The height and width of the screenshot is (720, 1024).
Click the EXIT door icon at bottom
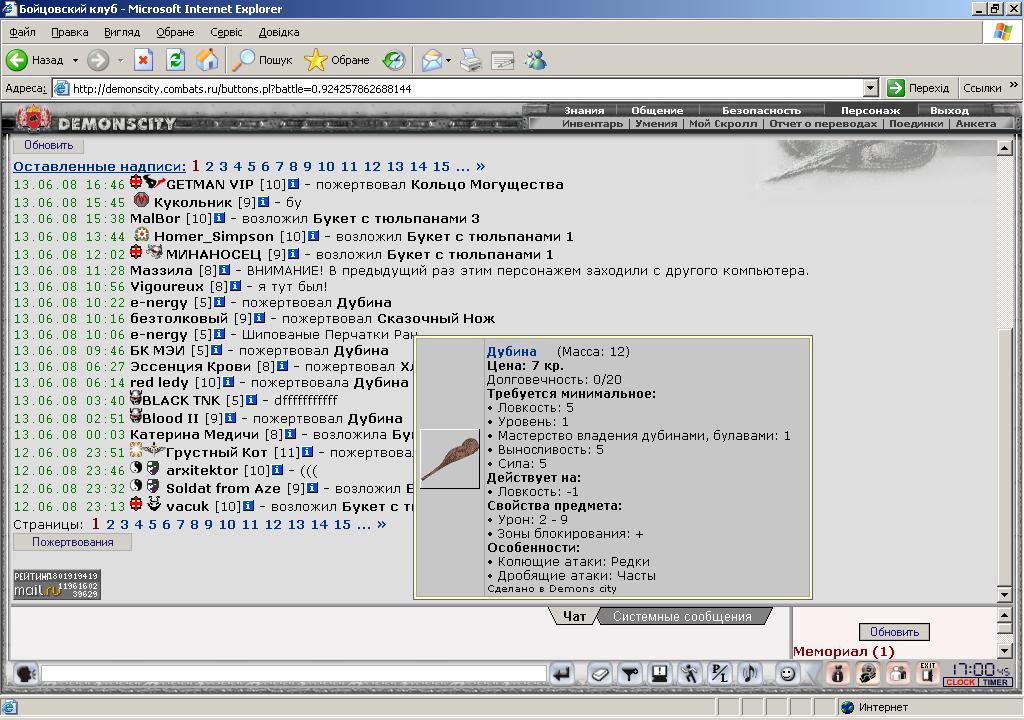[927, 673]
